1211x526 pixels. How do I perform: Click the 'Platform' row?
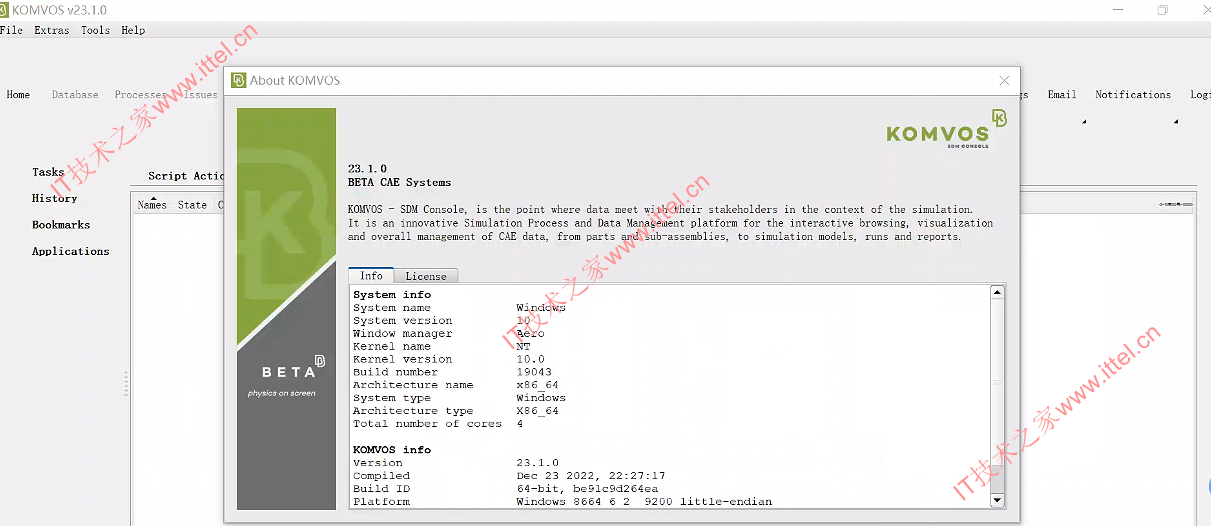click(x=562, y=502)
